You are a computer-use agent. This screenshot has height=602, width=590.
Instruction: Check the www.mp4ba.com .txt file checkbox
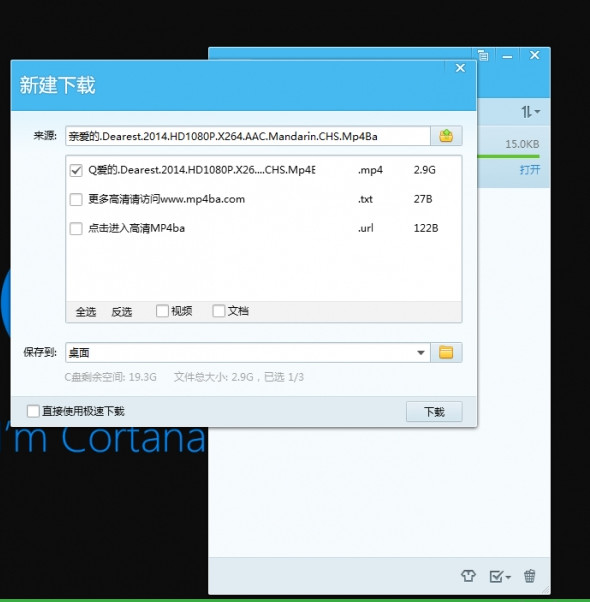click(76, 199)
